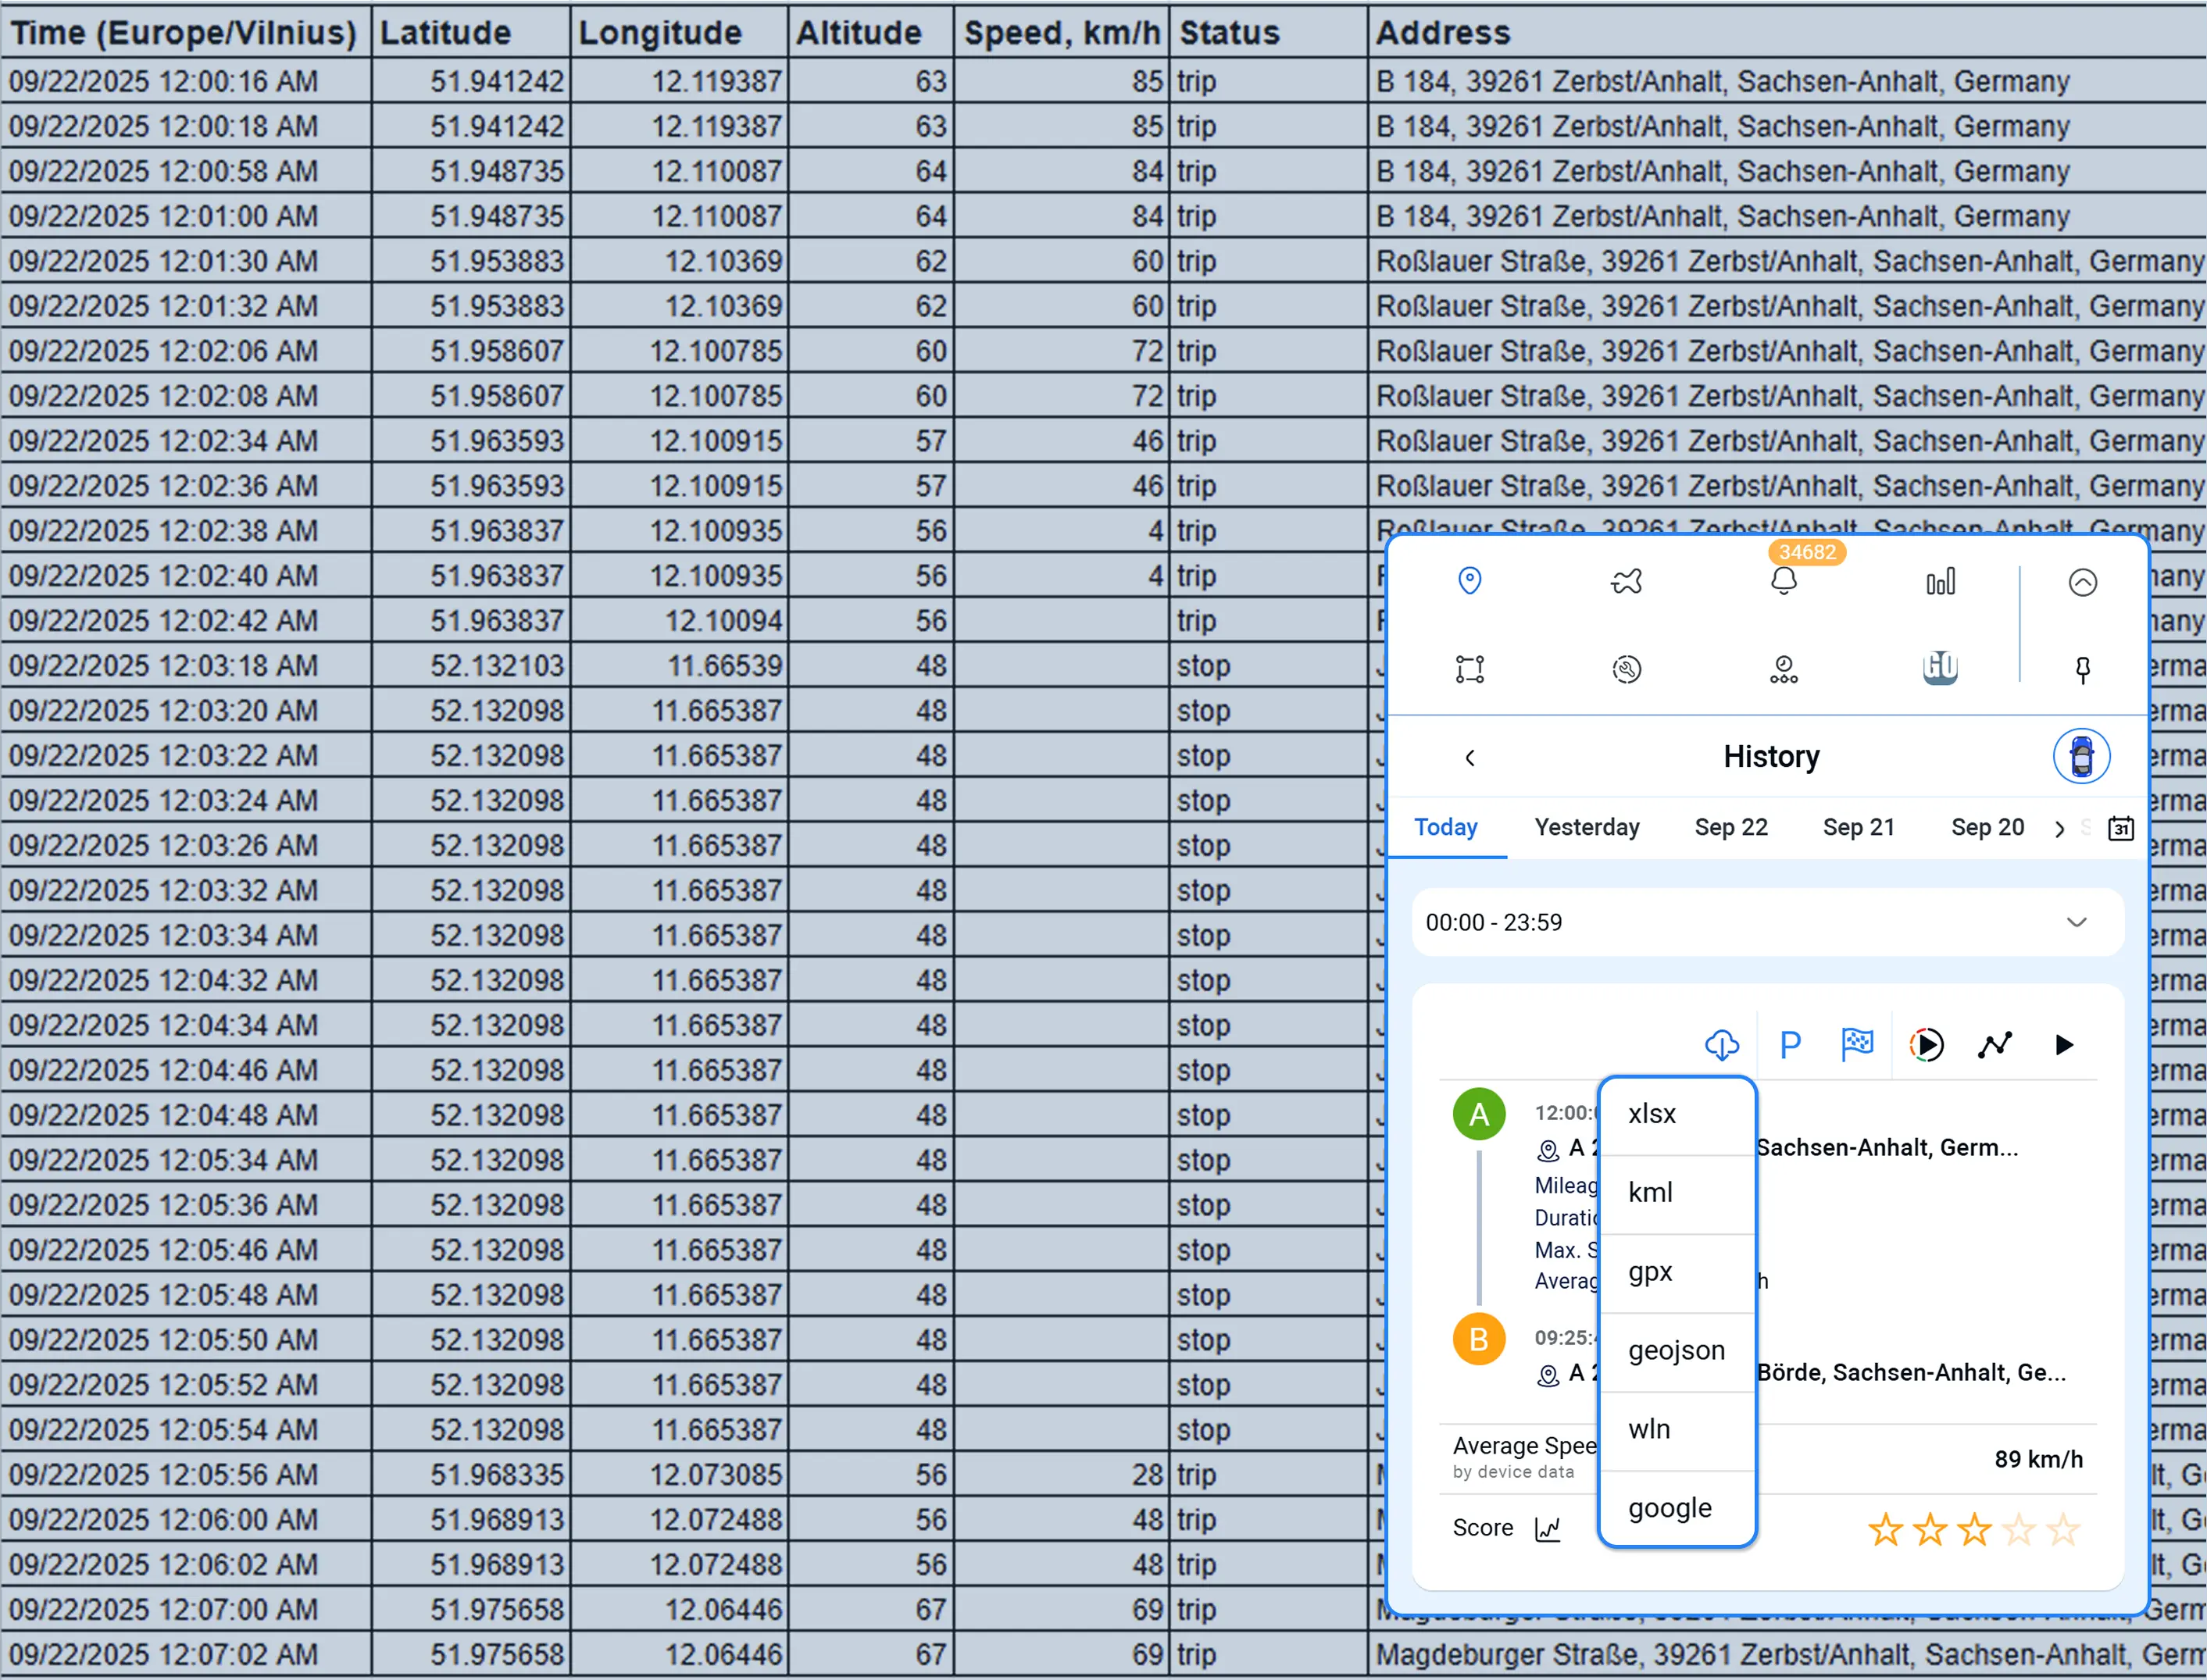This screenshot has height=1680, width=2207.
Task: Click the location pin icon
Action: [x=1469, y=581]
